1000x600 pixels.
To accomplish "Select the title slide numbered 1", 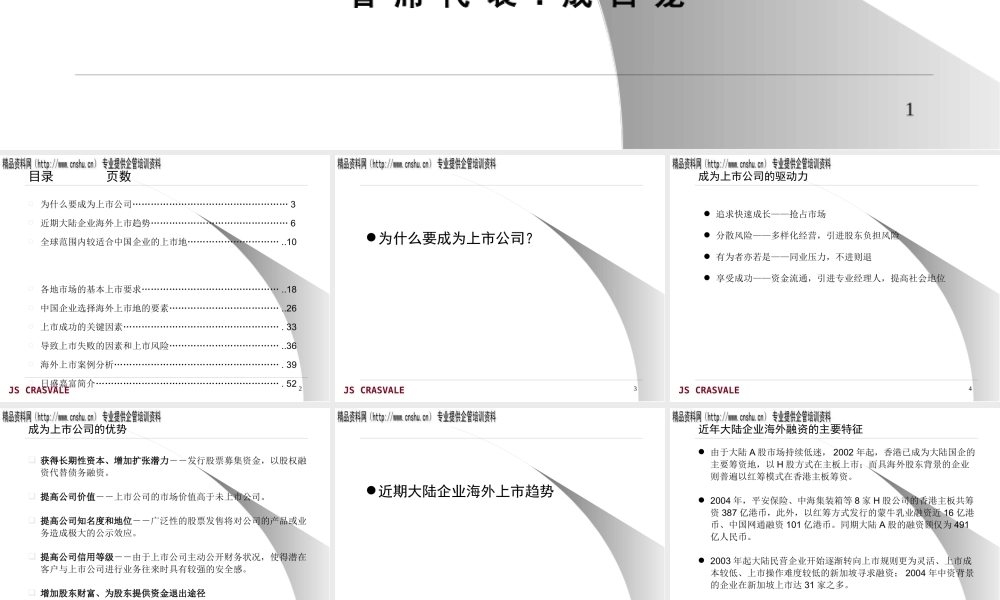I will coord(500,74).
